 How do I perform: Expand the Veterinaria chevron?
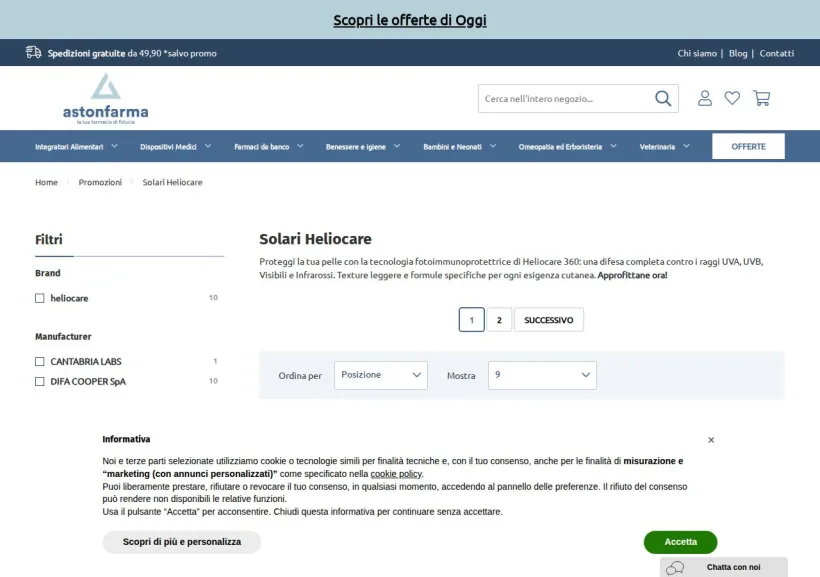click(686, 146)
